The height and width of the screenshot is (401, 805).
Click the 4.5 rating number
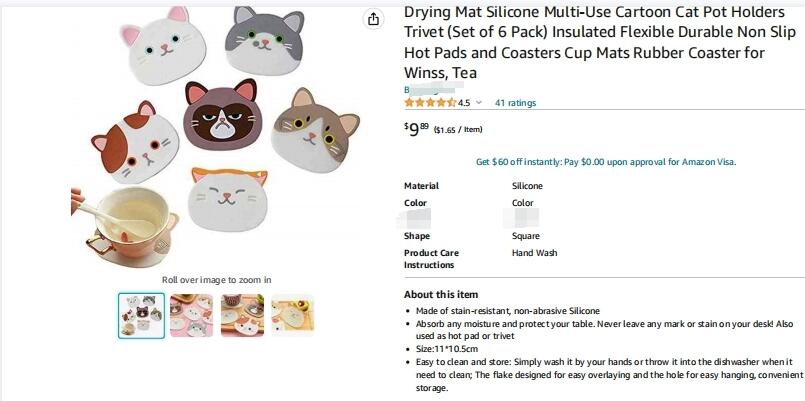click(464, 103)
